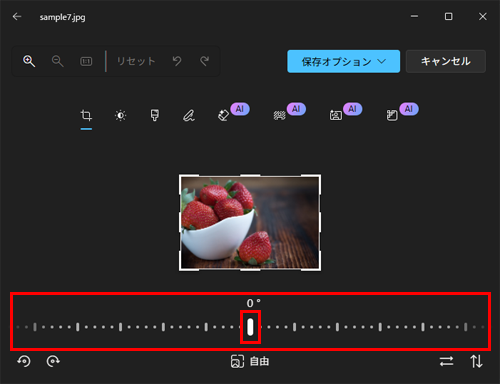This screenshot has width=500, height=384.
Task: Click the rotation slider white handle
Action: pos(250,327)
